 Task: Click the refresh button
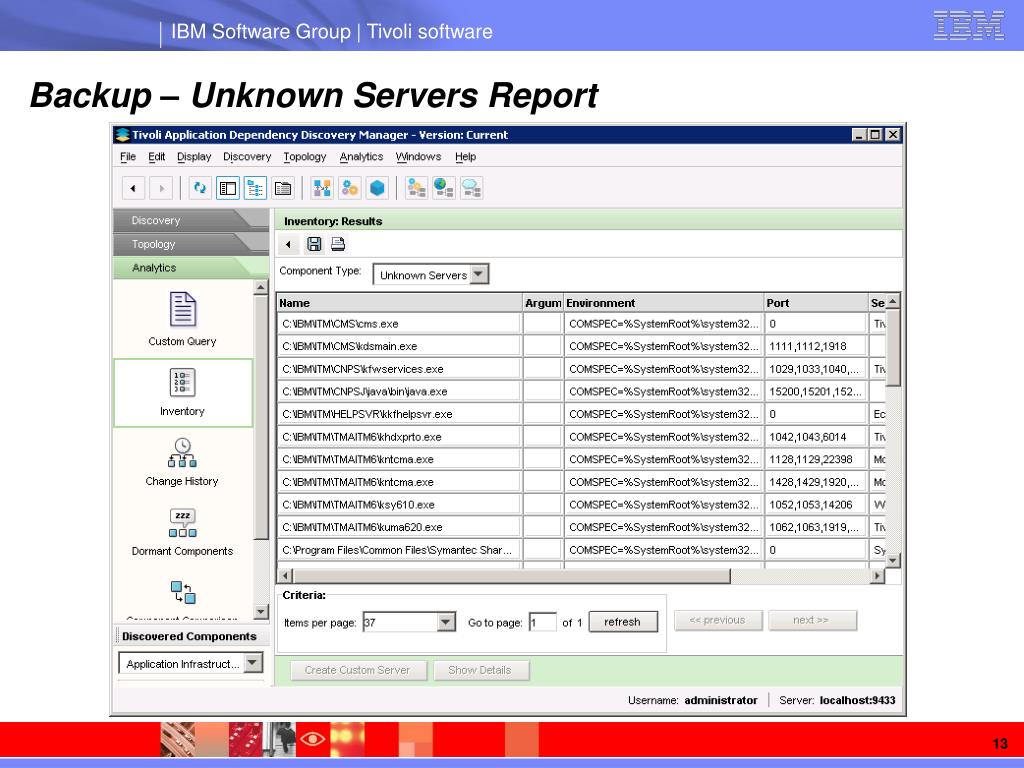click(622, 622)
